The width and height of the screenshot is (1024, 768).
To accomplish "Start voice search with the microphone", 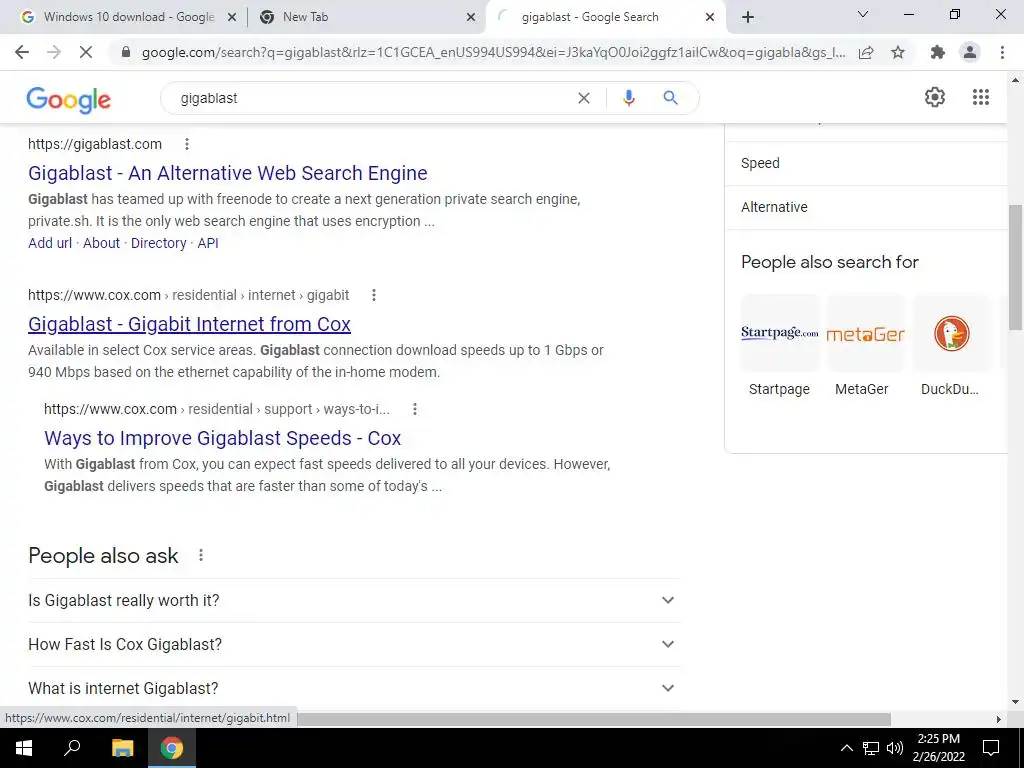I will click(x=628, y=98).
